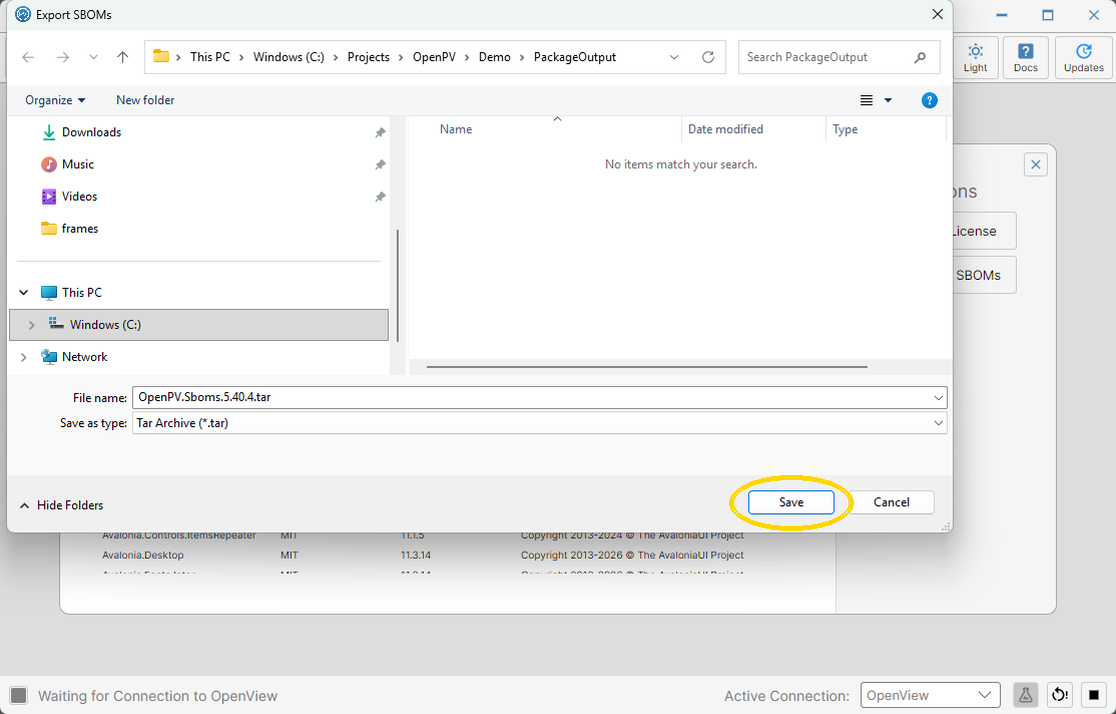
Task: Click the SBOMs button in background panel
Action: coord(984,275)
